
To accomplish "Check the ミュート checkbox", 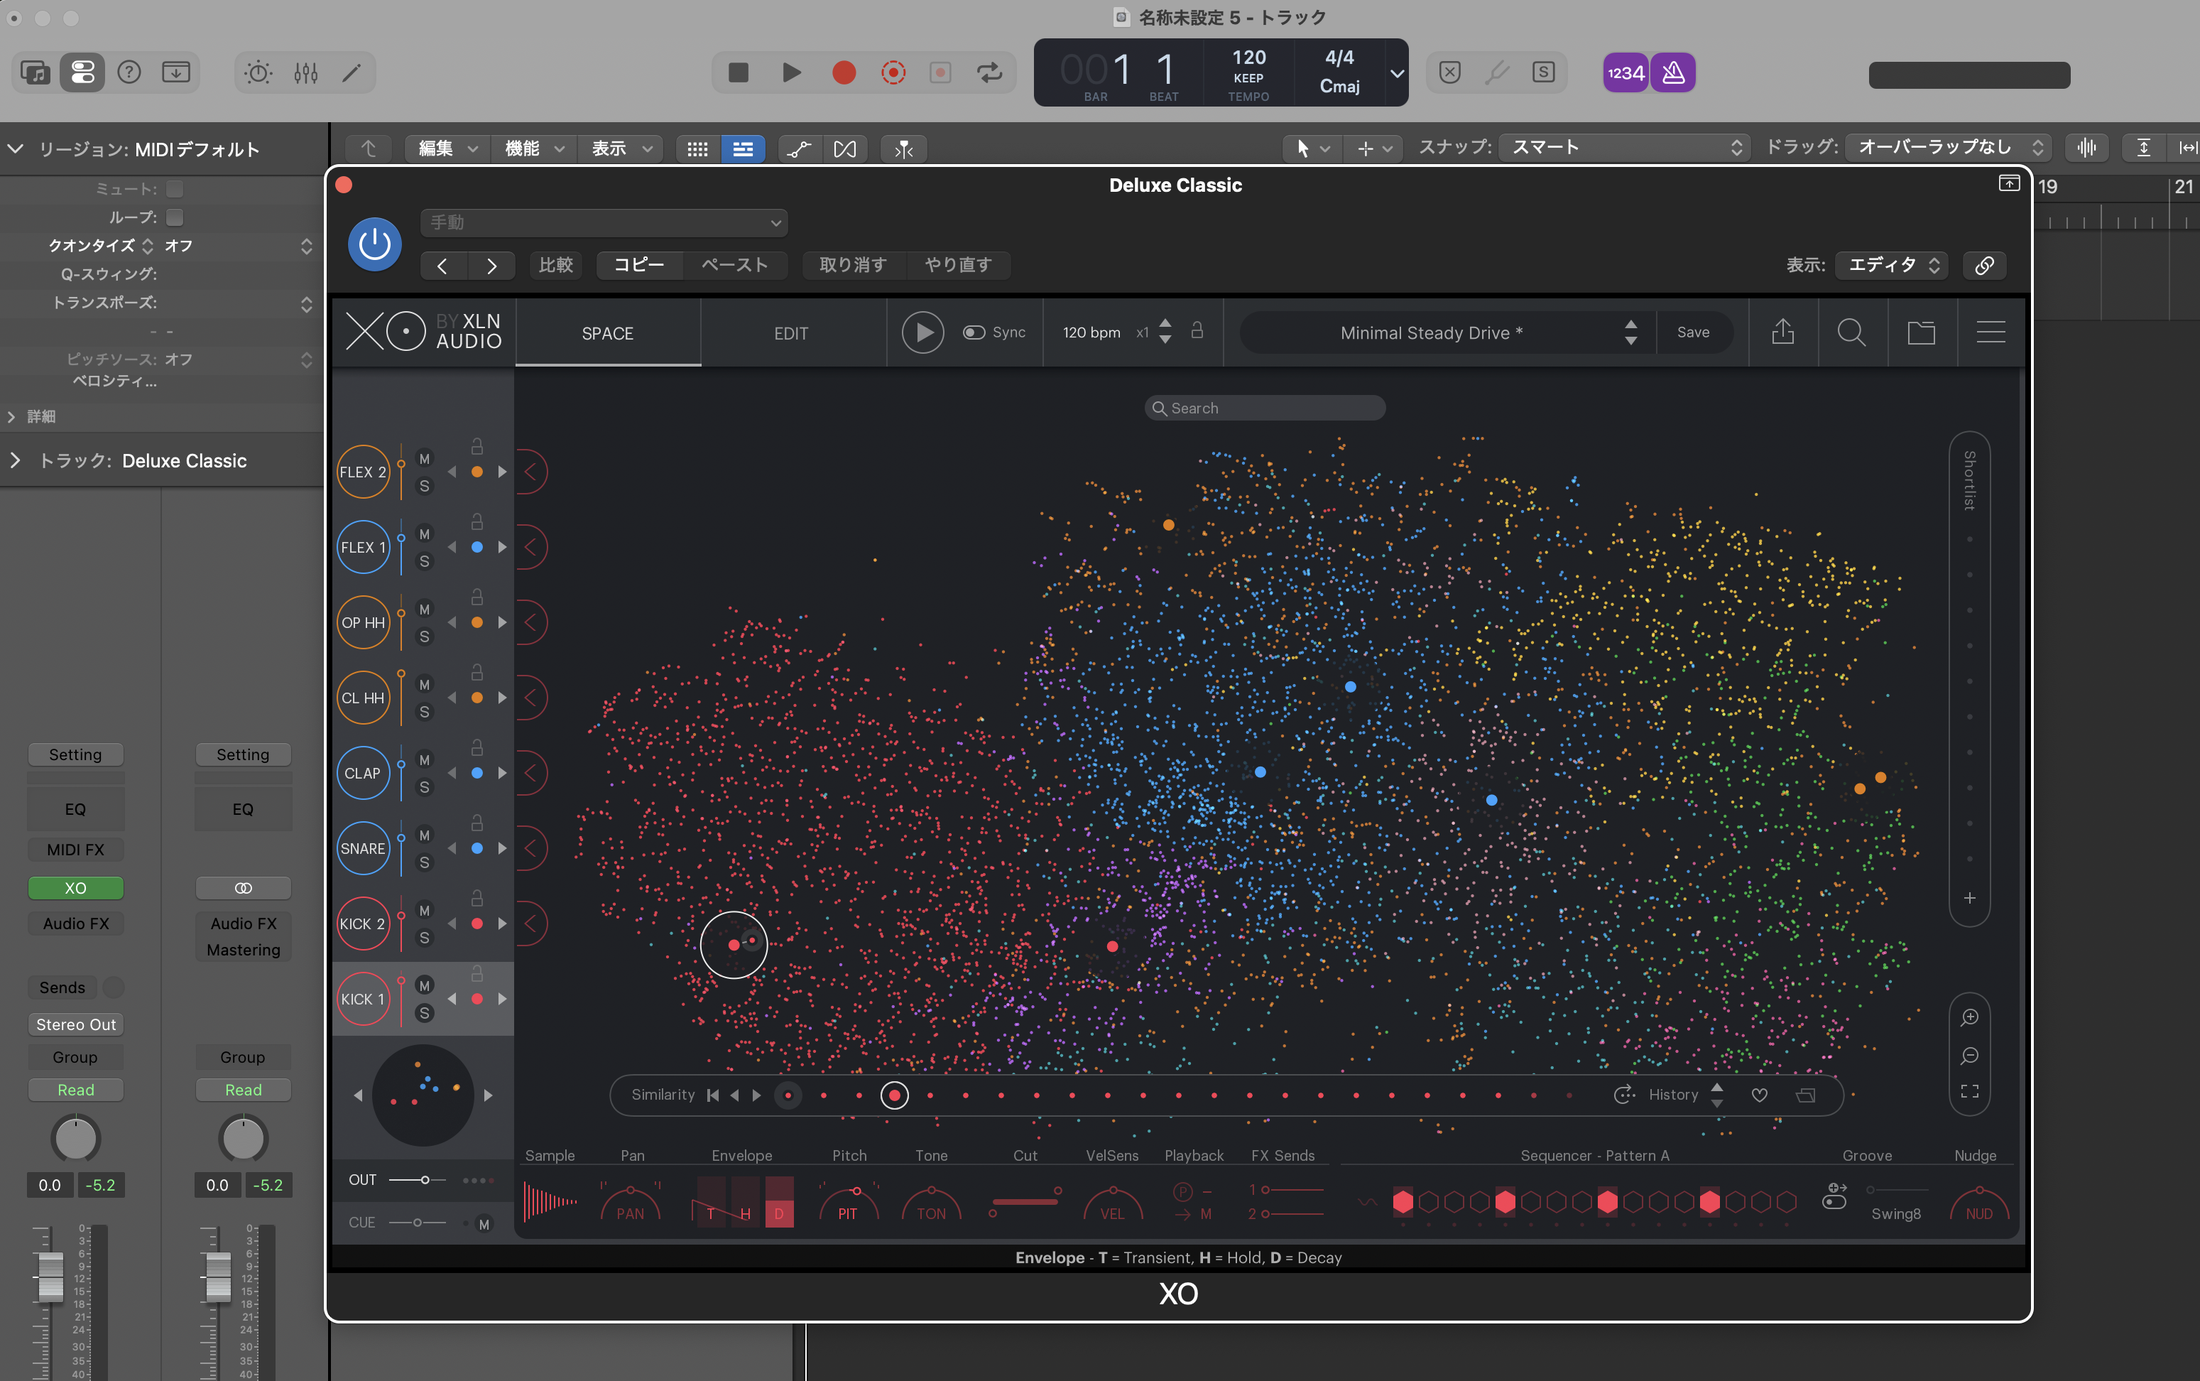I will [x=175, y=189].
